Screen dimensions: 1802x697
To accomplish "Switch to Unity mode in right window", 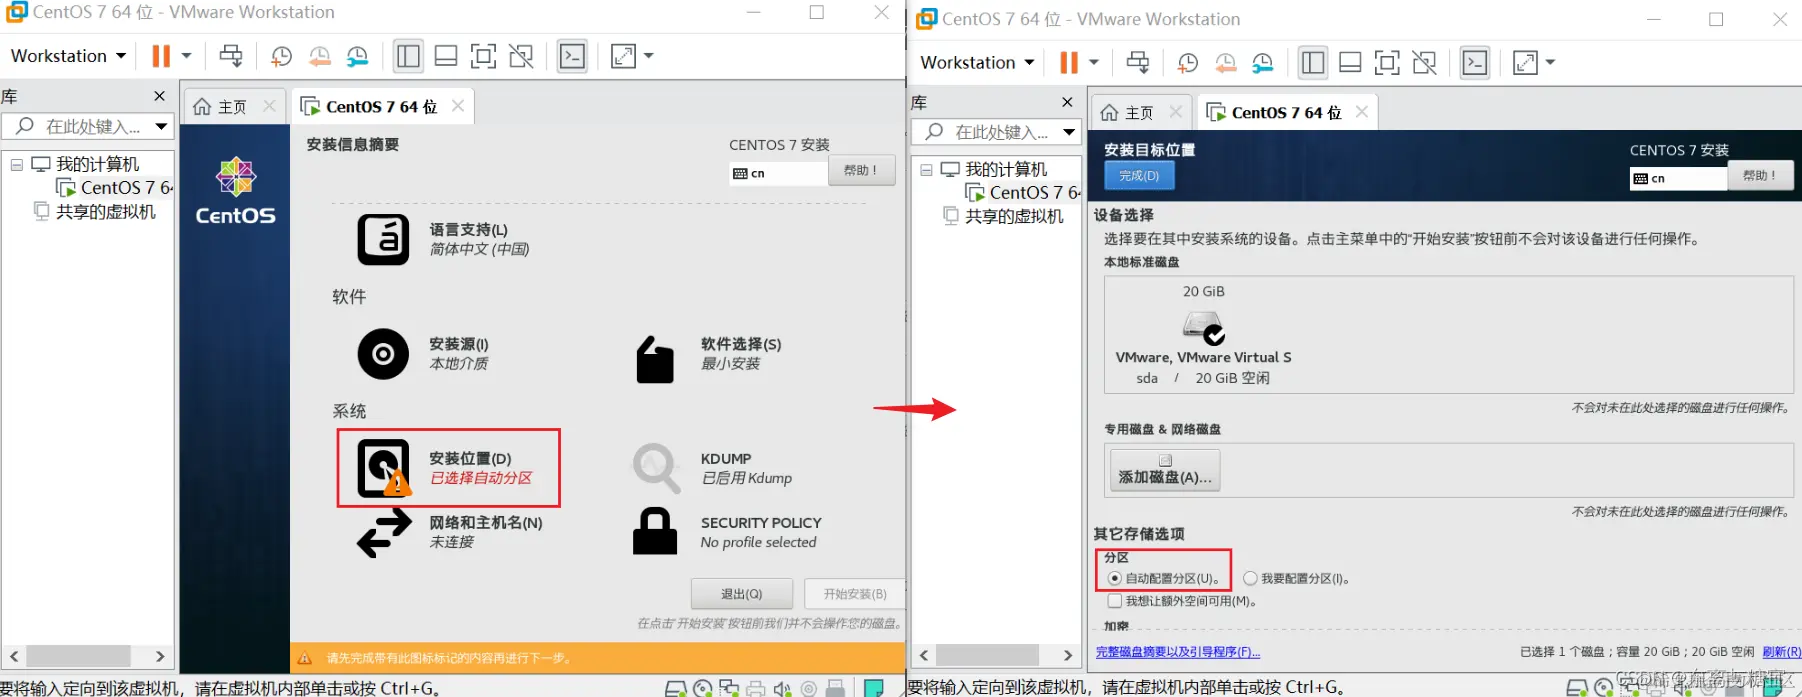I will coord(1425,62).
